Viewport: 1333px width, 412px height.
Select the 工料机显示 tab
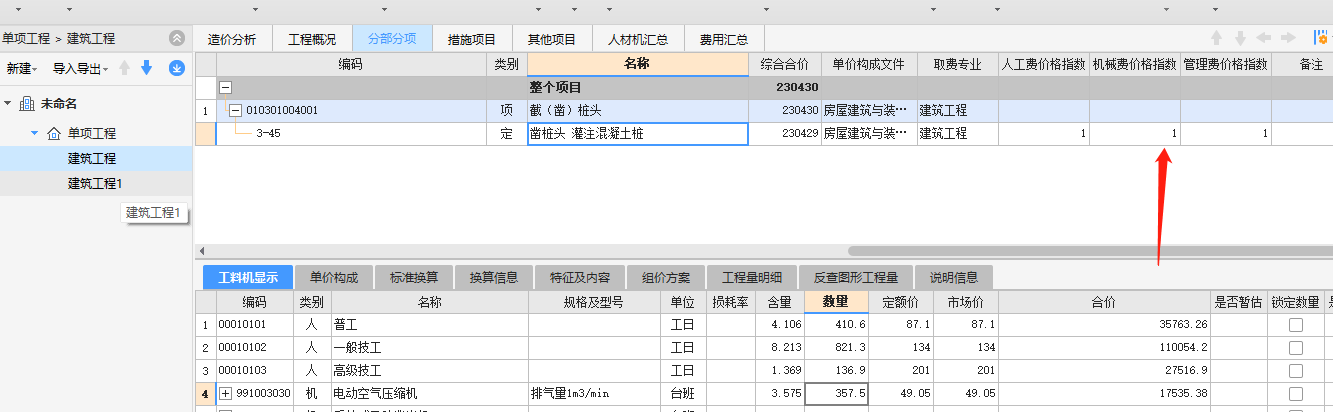click(x=247, y=277)
